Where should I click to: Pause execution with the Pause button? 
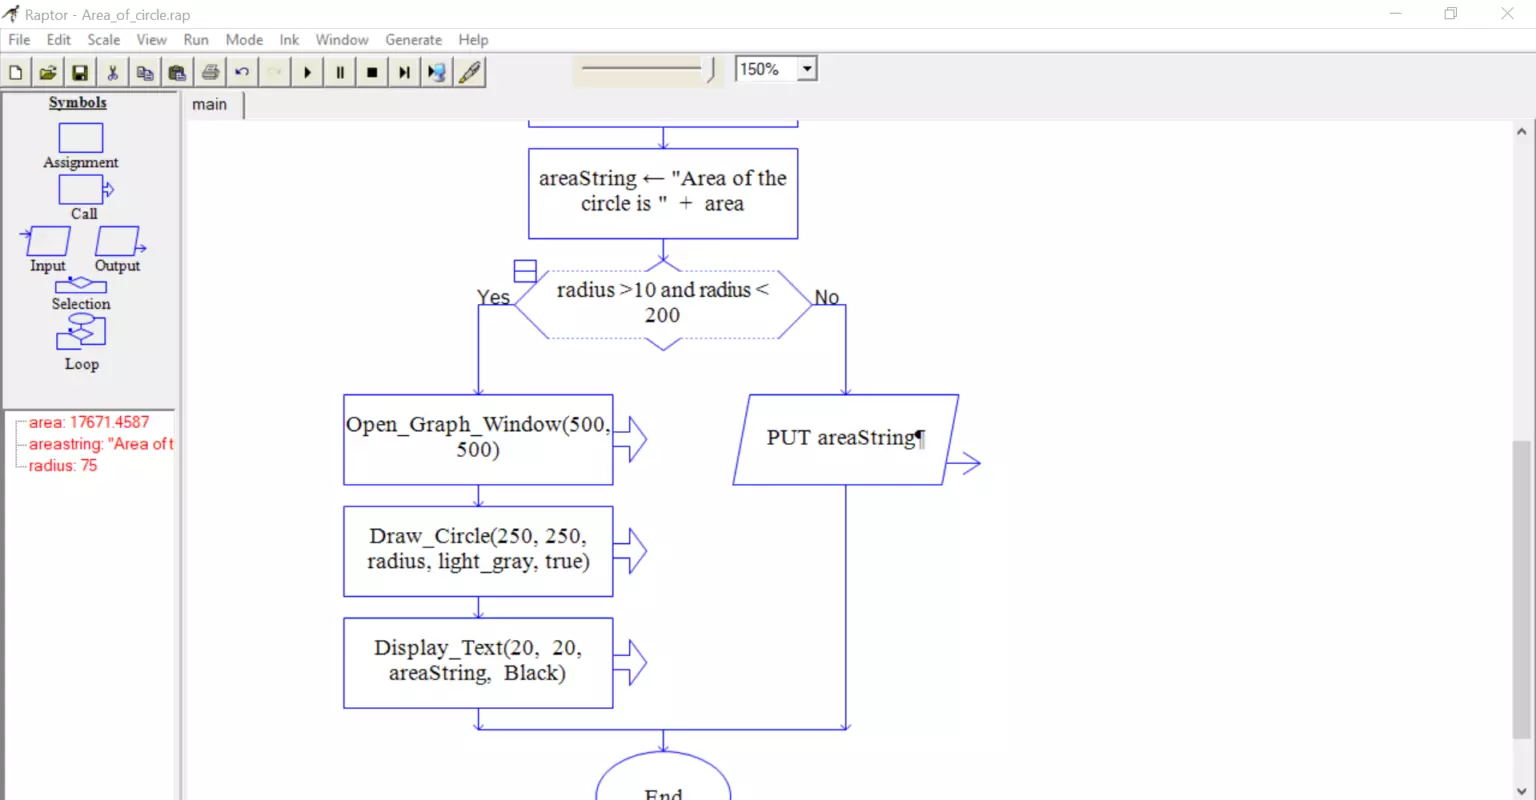tap(340, 72)
